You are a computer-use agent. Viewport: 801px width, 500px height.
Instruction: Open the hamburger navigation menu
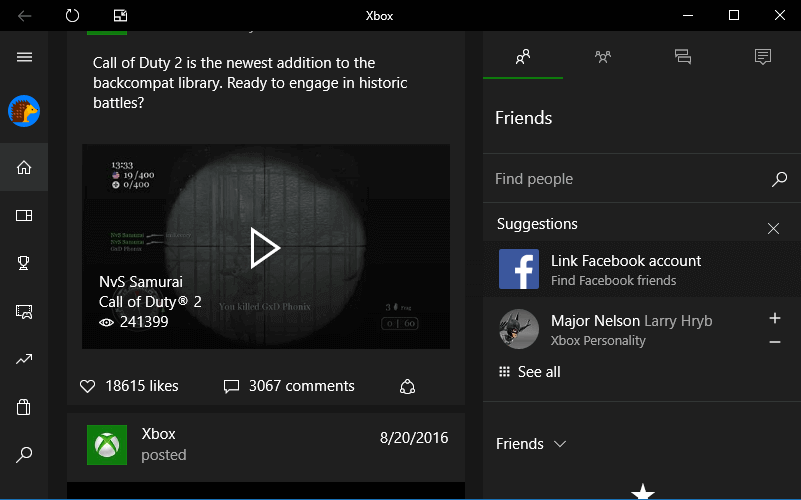[x=24, y=57]
